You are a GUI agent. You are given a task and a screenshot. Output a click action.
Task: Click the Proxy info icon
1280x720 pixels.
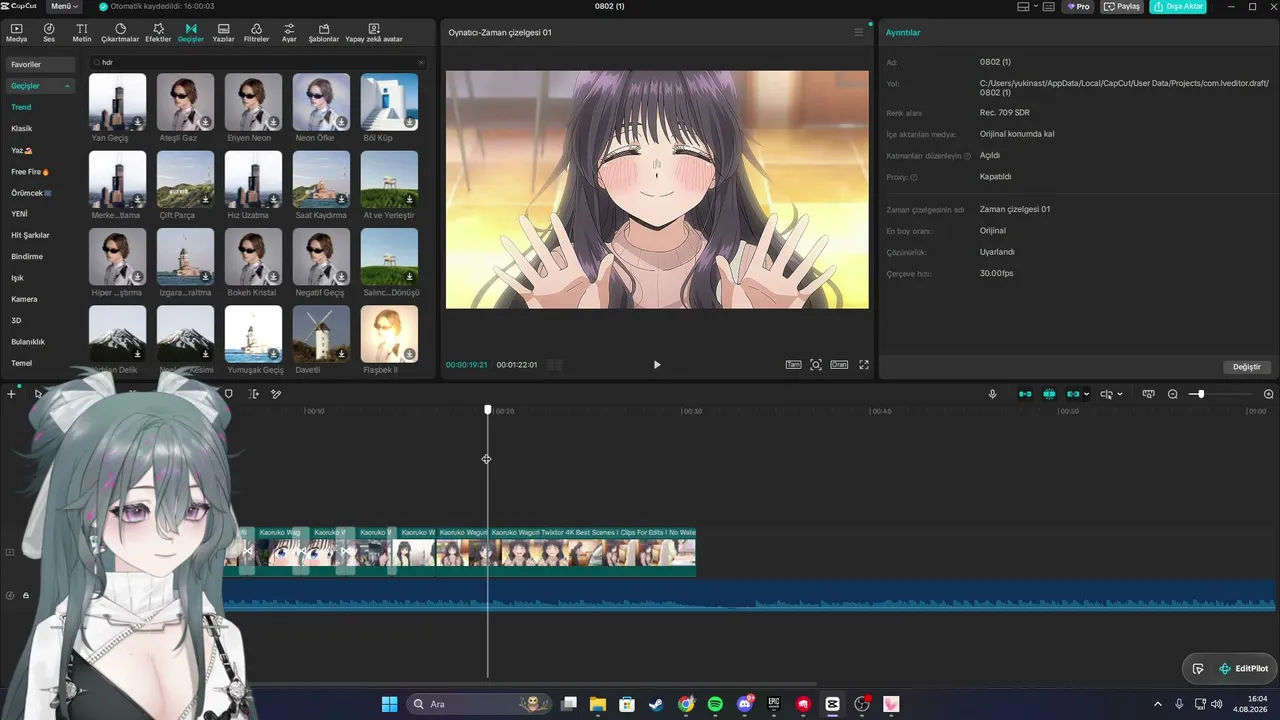(914, 177)
